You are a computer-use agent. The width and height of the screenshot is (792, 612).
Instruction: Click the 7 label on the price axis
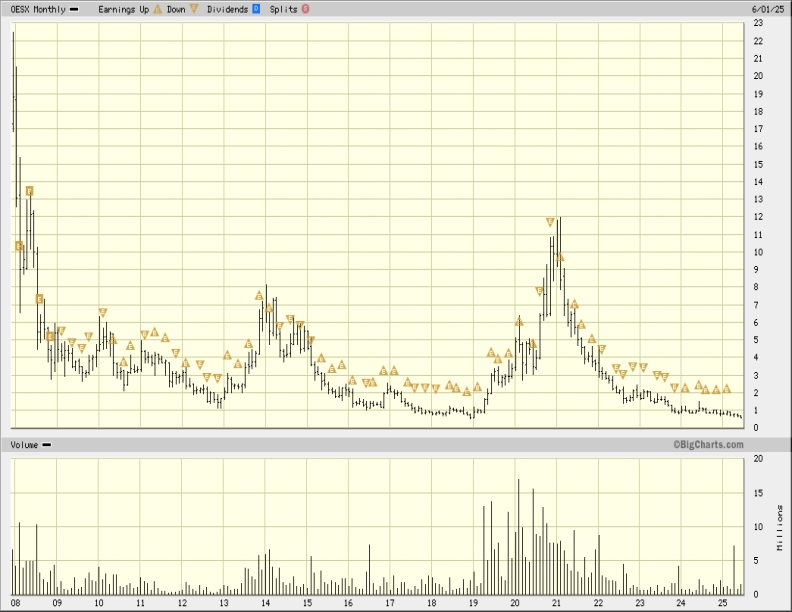coord(756,305)
